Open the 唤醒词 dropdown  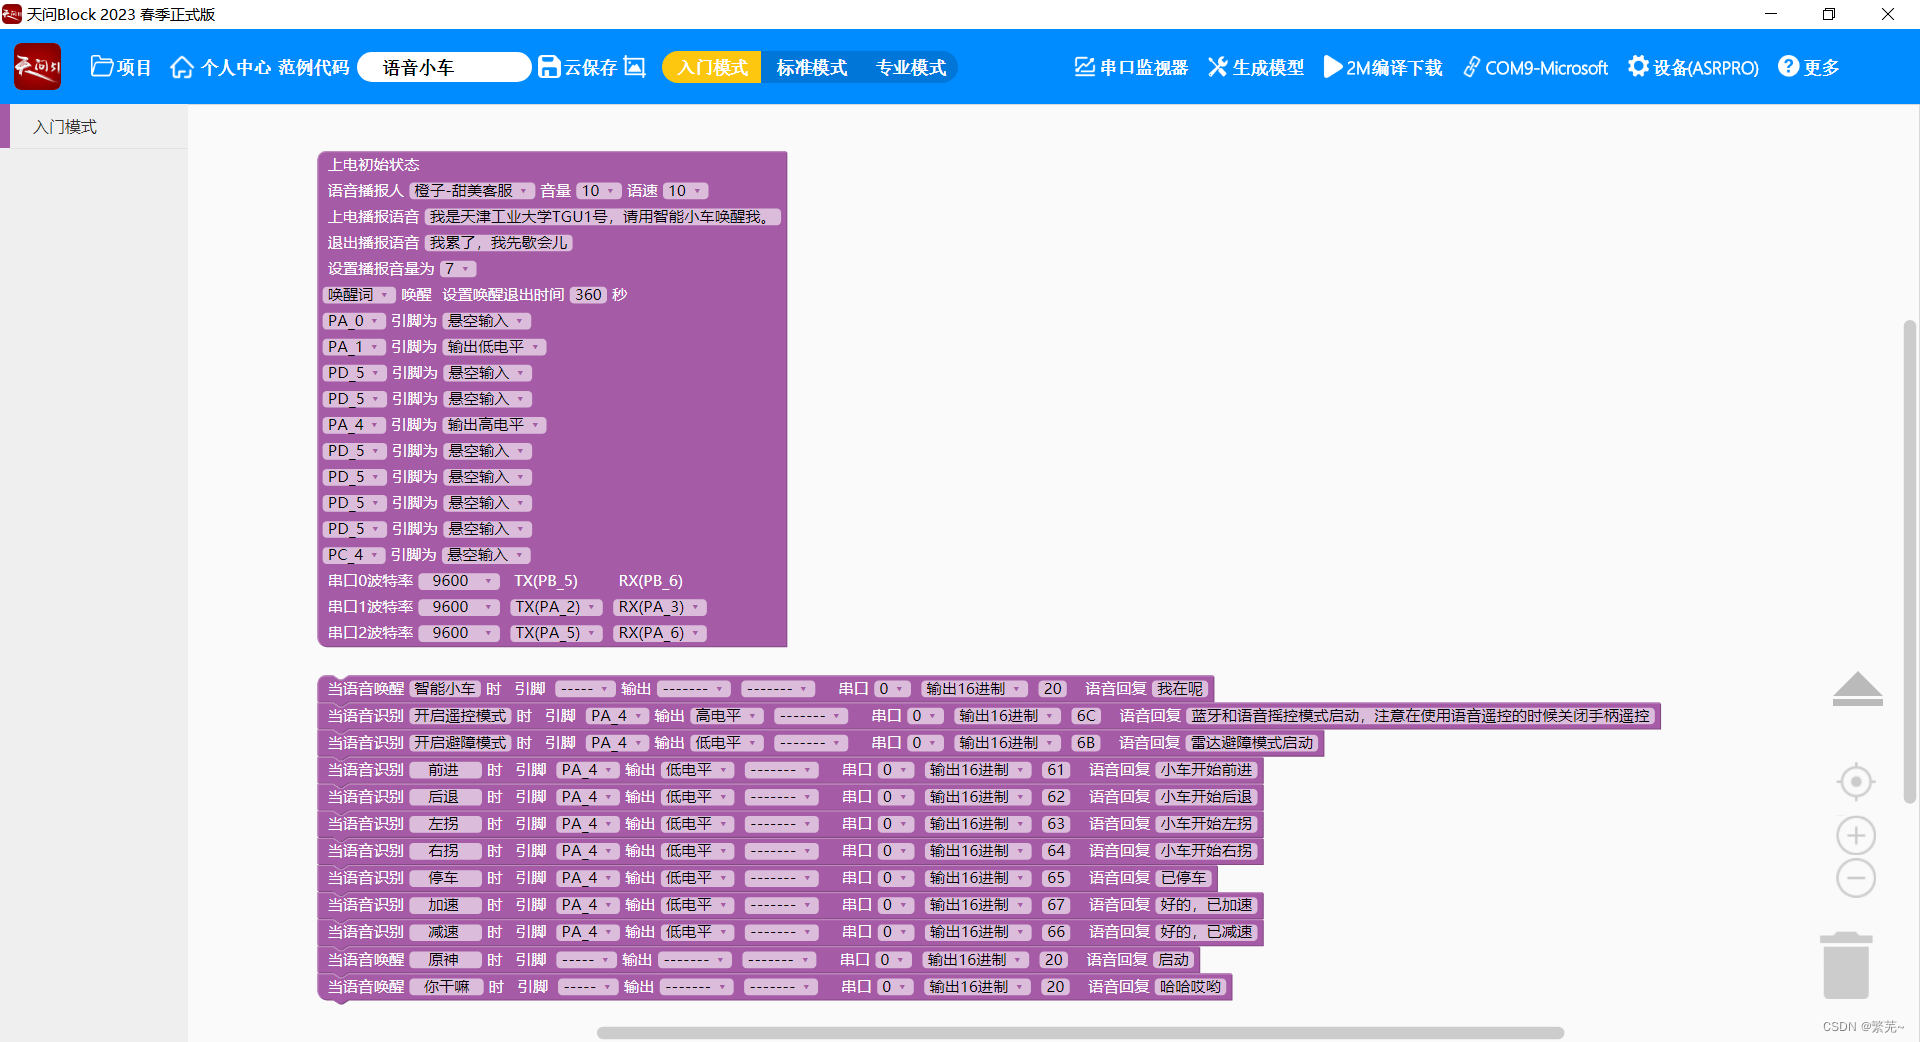pos(359,295)
